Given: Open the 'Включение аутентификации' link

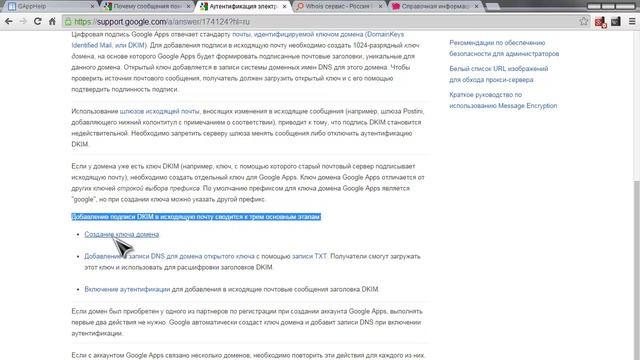Looking at the screenshot, I should tap(127, 289).
